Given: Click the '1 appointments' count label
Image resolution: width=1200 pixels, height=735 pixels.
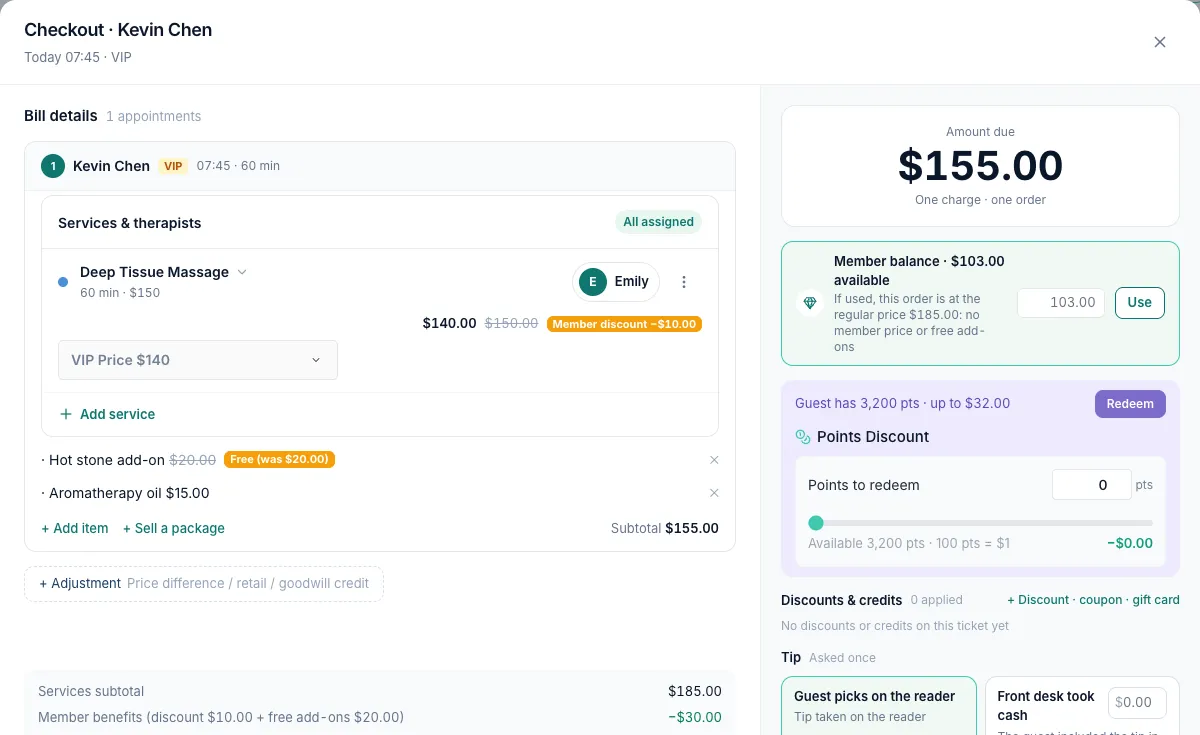Looking at the screenshot, I should pyautogui.click(x=154, y=116).
